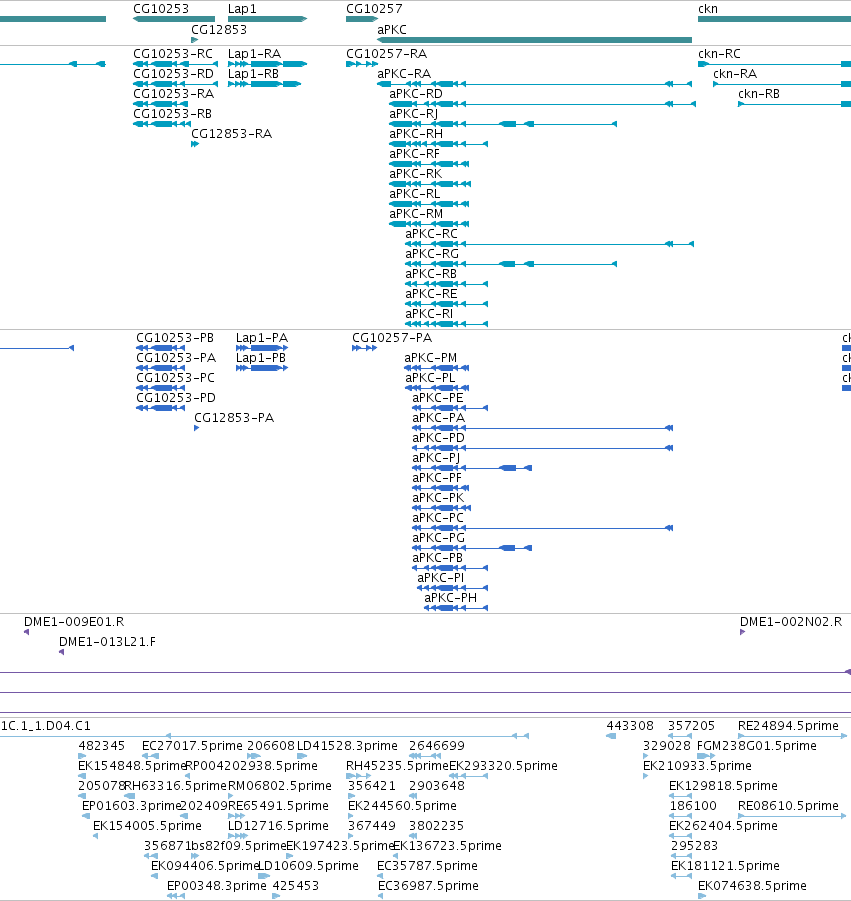Click transcript CG10253-RB
This screenshot has width=851, height=901.
161,124
